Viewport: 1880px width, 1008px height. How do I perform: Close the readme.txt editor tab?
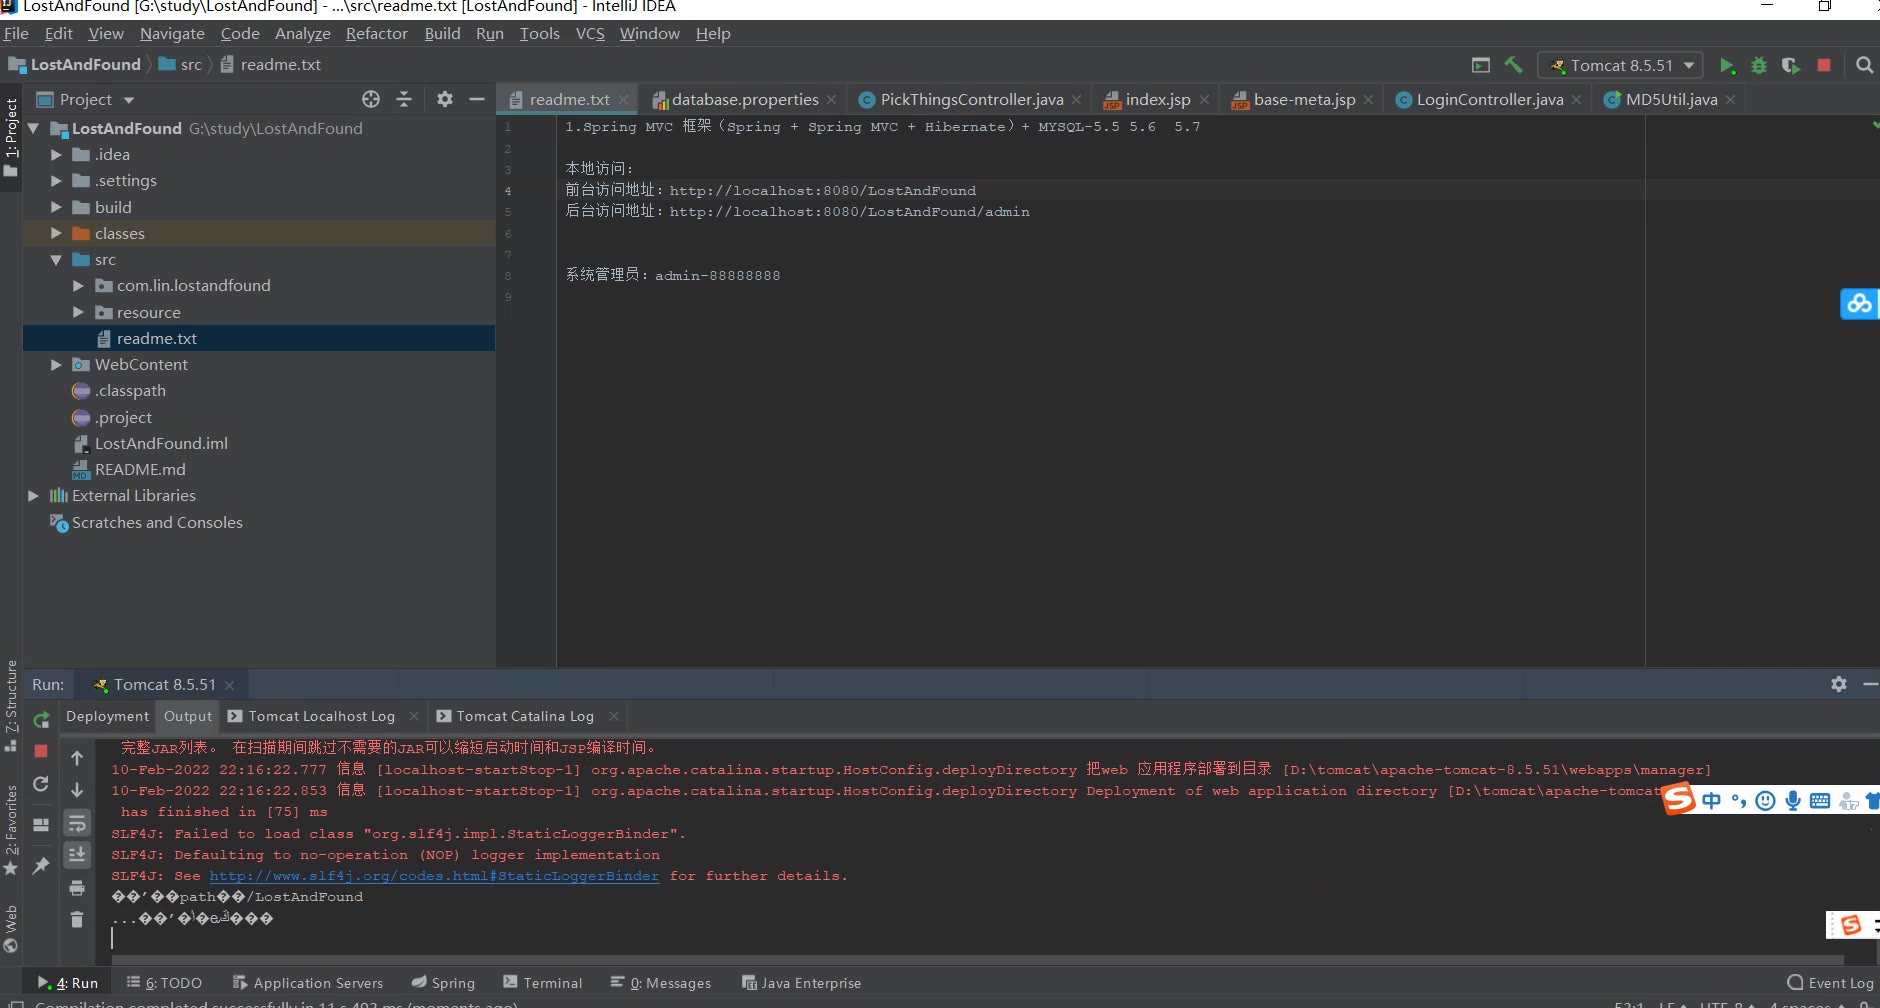(623, 99)
